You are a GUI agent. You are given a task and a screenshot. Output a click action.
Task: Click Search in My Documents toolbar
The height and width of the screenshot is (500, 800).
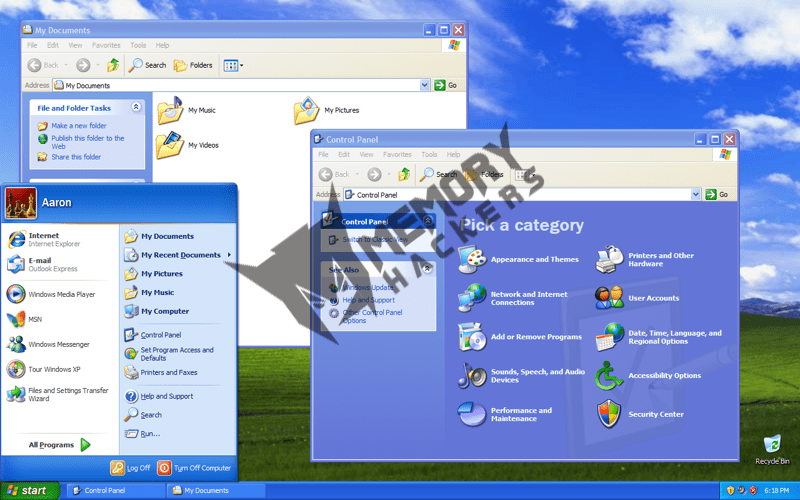(x=147, y=65)
